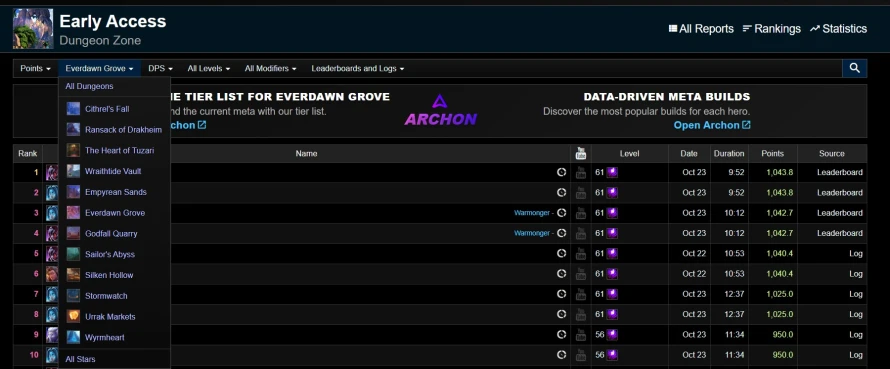Click the rank 6 hero portrait
890x369 pixels.
click(52, 274)
